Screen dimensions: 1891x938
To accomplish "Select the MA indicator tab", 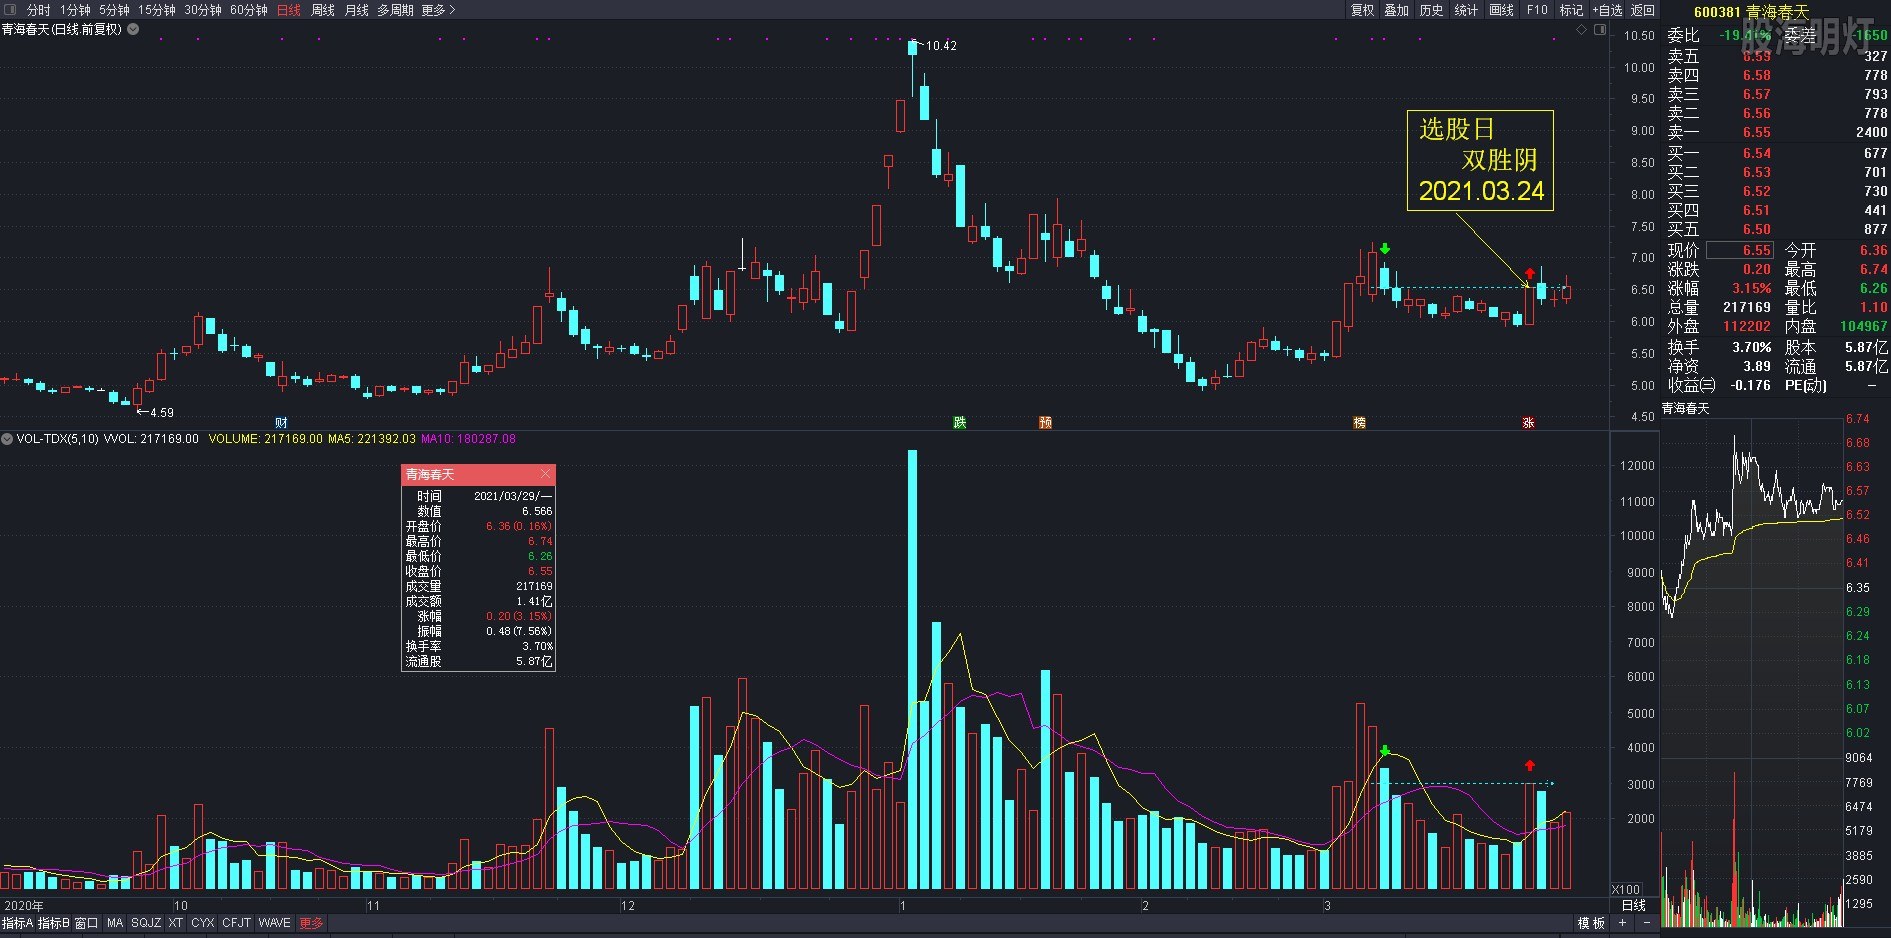I will tap(115, 923).
